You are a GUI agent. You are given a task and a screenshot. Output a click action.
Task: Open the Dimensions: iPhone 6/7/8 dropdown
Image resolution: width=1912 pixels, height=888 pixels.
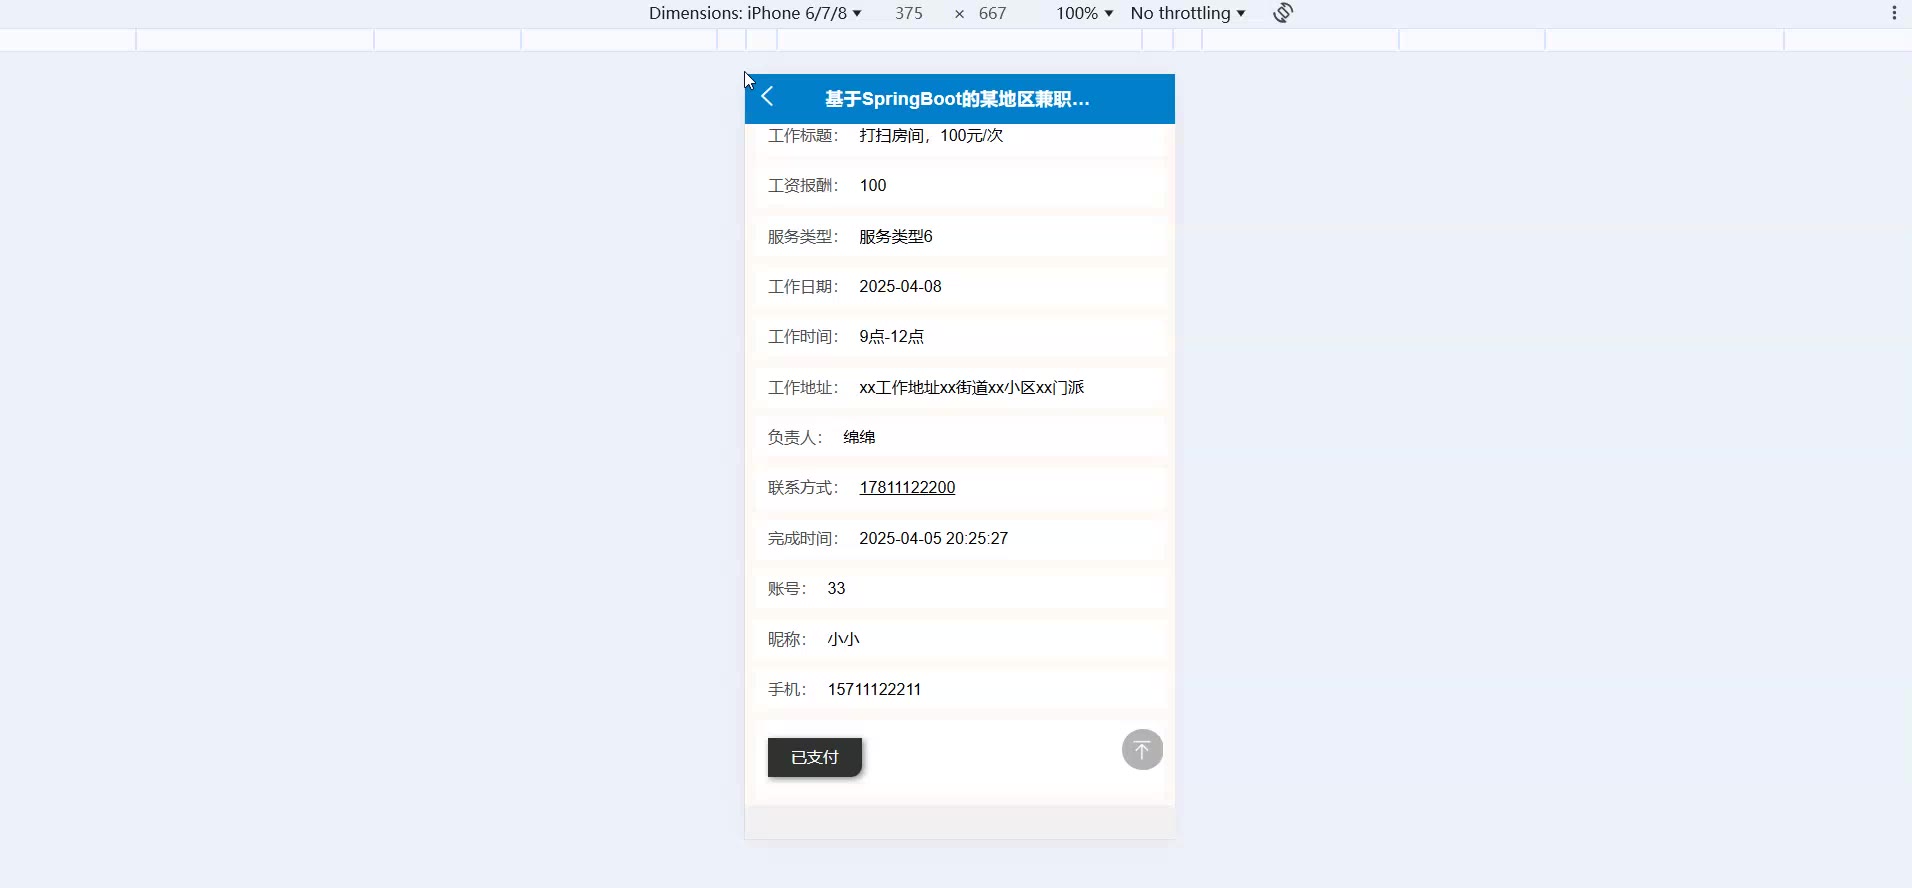click(x=755, y=13)
